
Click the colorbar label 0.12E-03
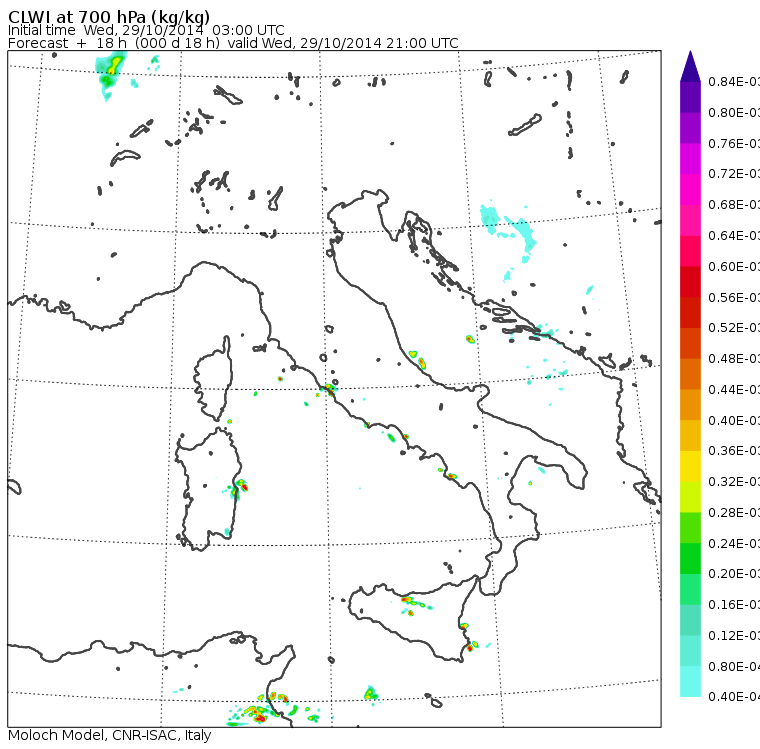coord(734,635)
